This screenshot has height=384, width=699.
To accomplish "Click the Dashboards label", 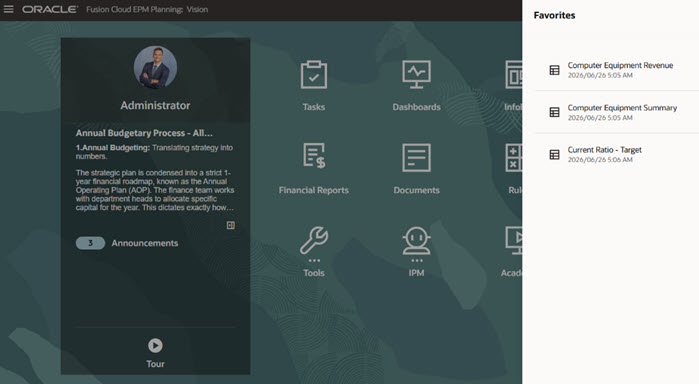I will 416,107.
